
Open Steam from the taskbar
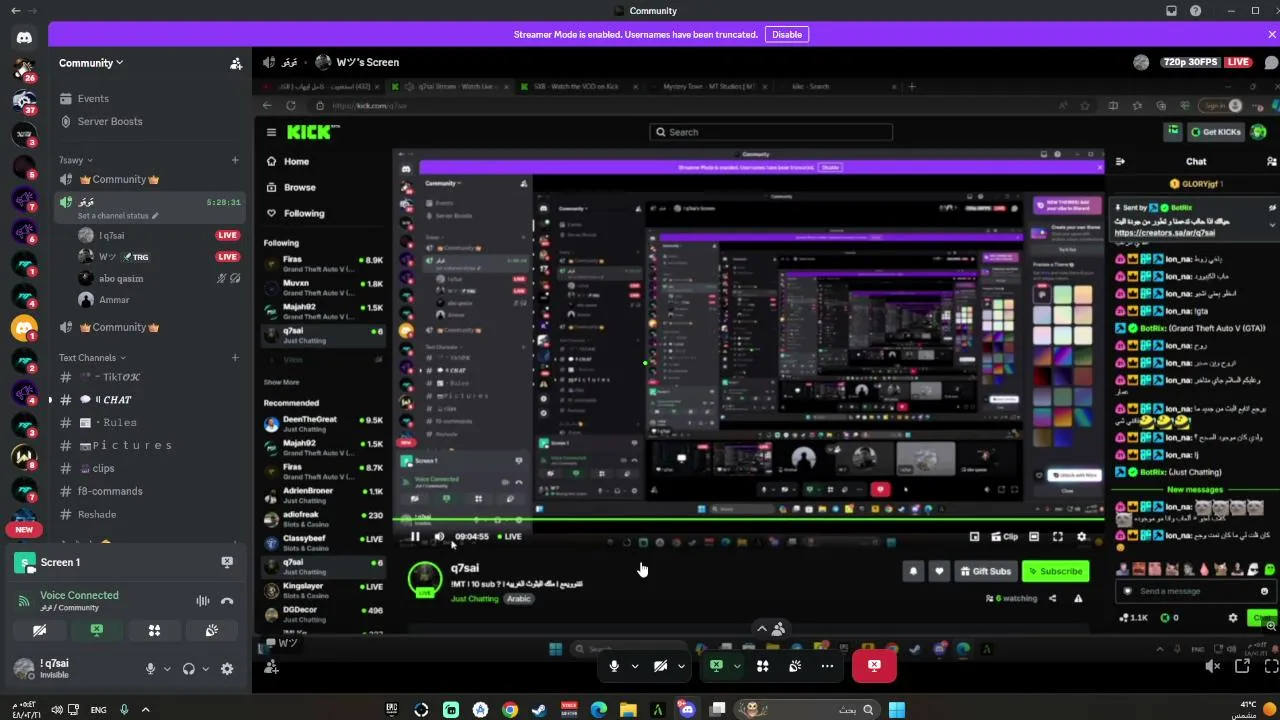539,710
